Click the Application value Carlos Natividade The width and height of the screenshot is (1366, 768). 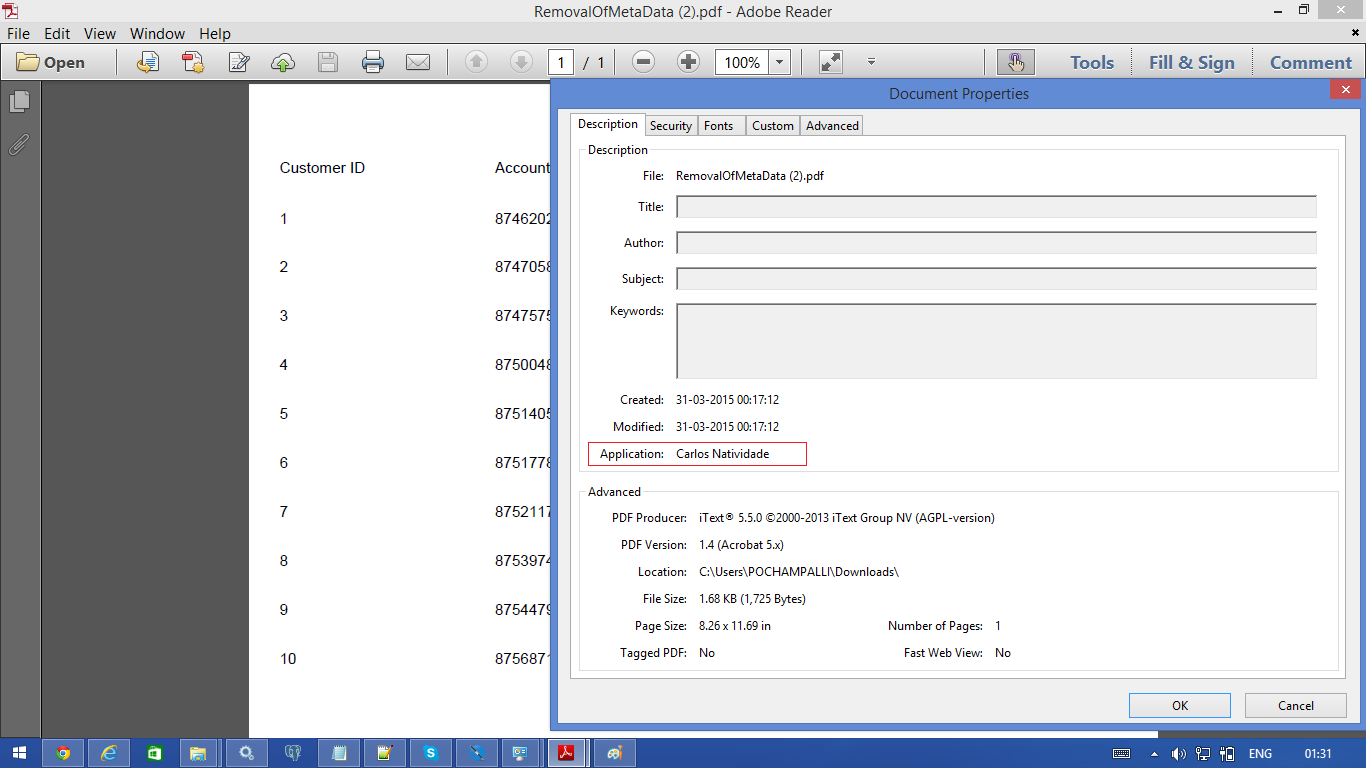(722, 454)
